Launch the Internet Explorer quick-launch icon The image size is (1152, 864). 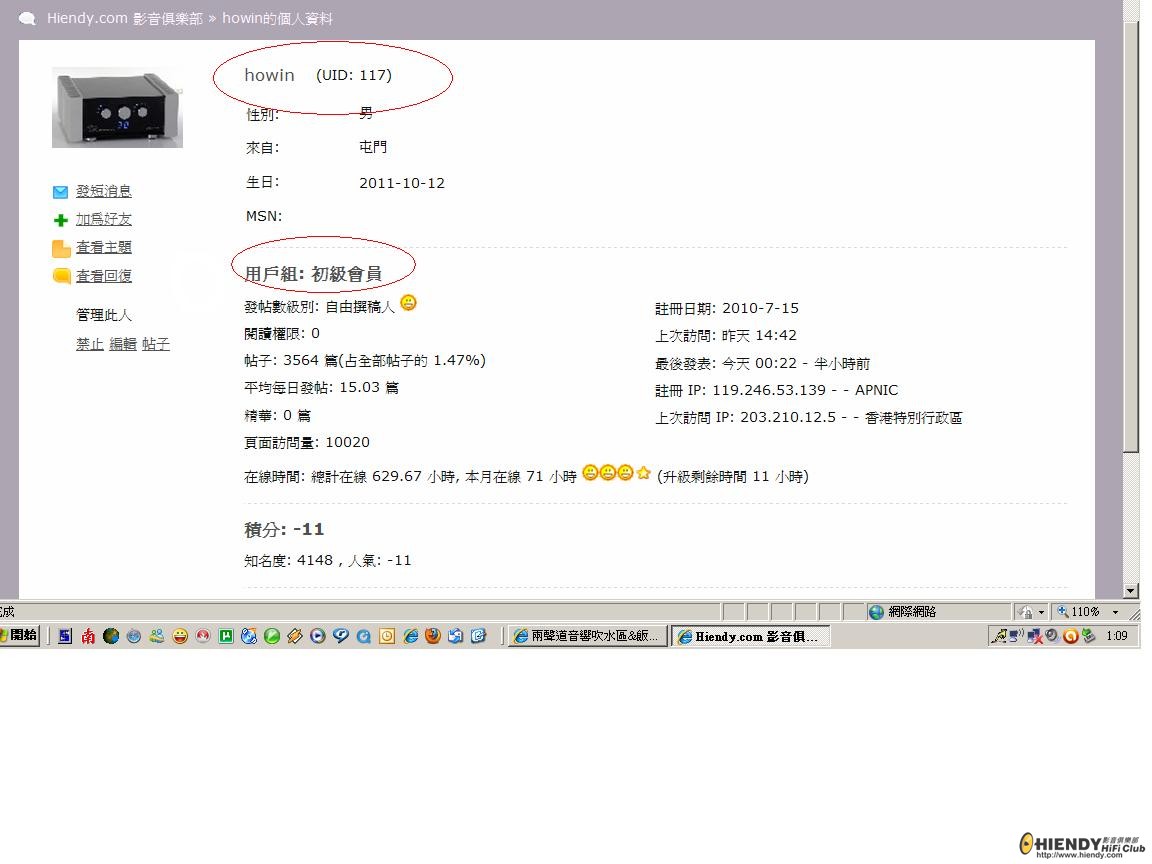(410, 636)
